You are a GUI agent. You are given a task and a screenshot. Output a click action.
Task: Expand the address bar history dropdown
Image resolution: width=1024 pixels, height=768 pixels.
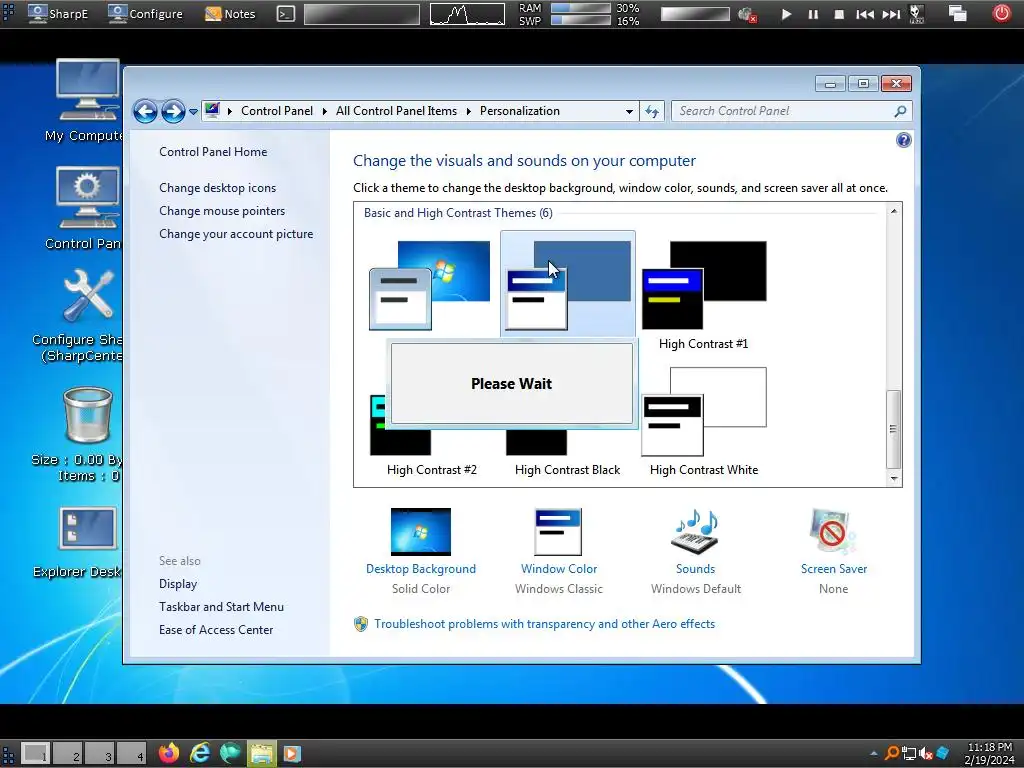point(629,112)
